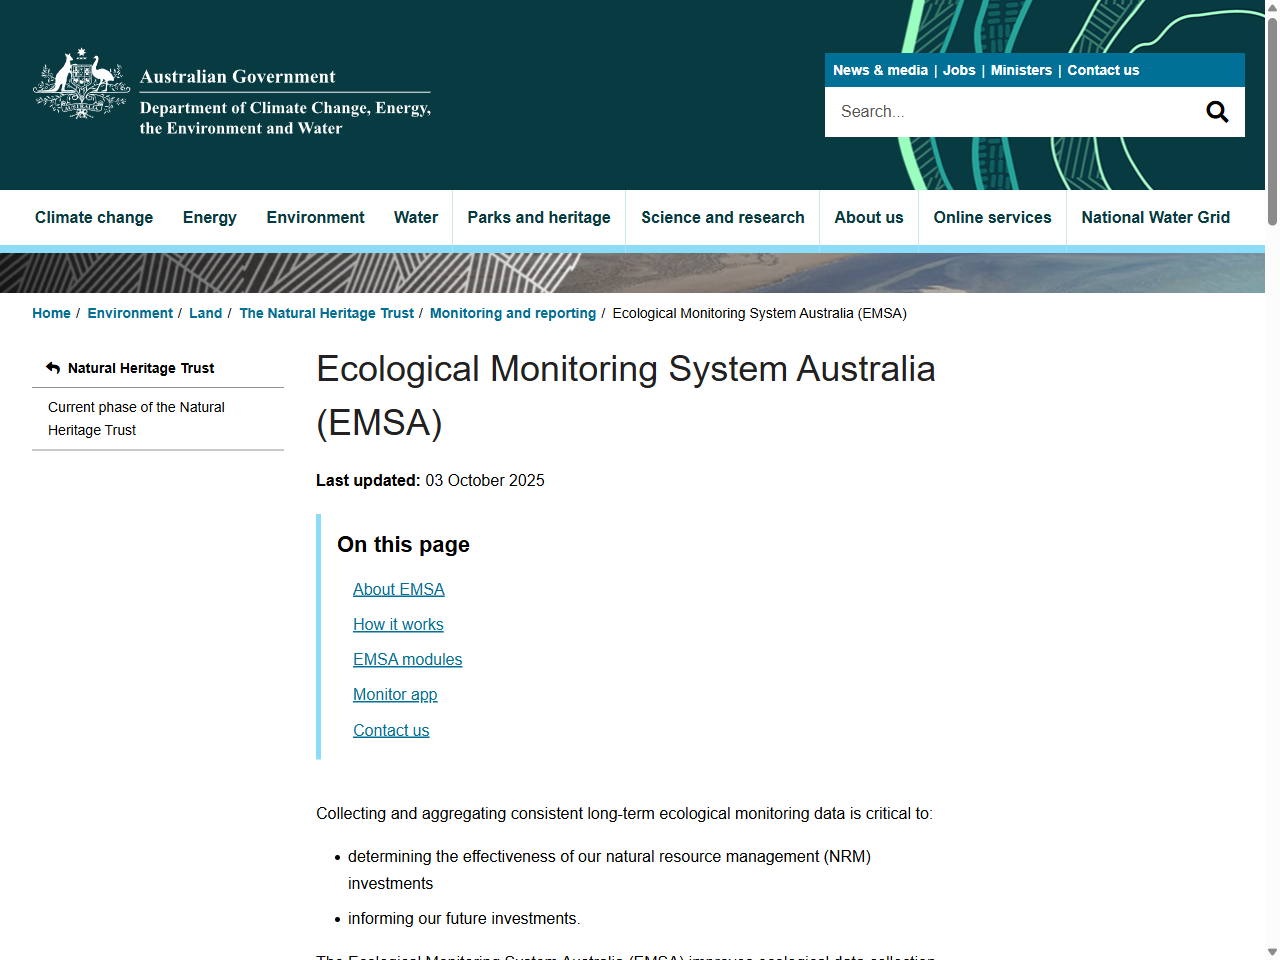1280x960 pixels.
Task: Open the Jobs link in the header
Action: (959, 70)
